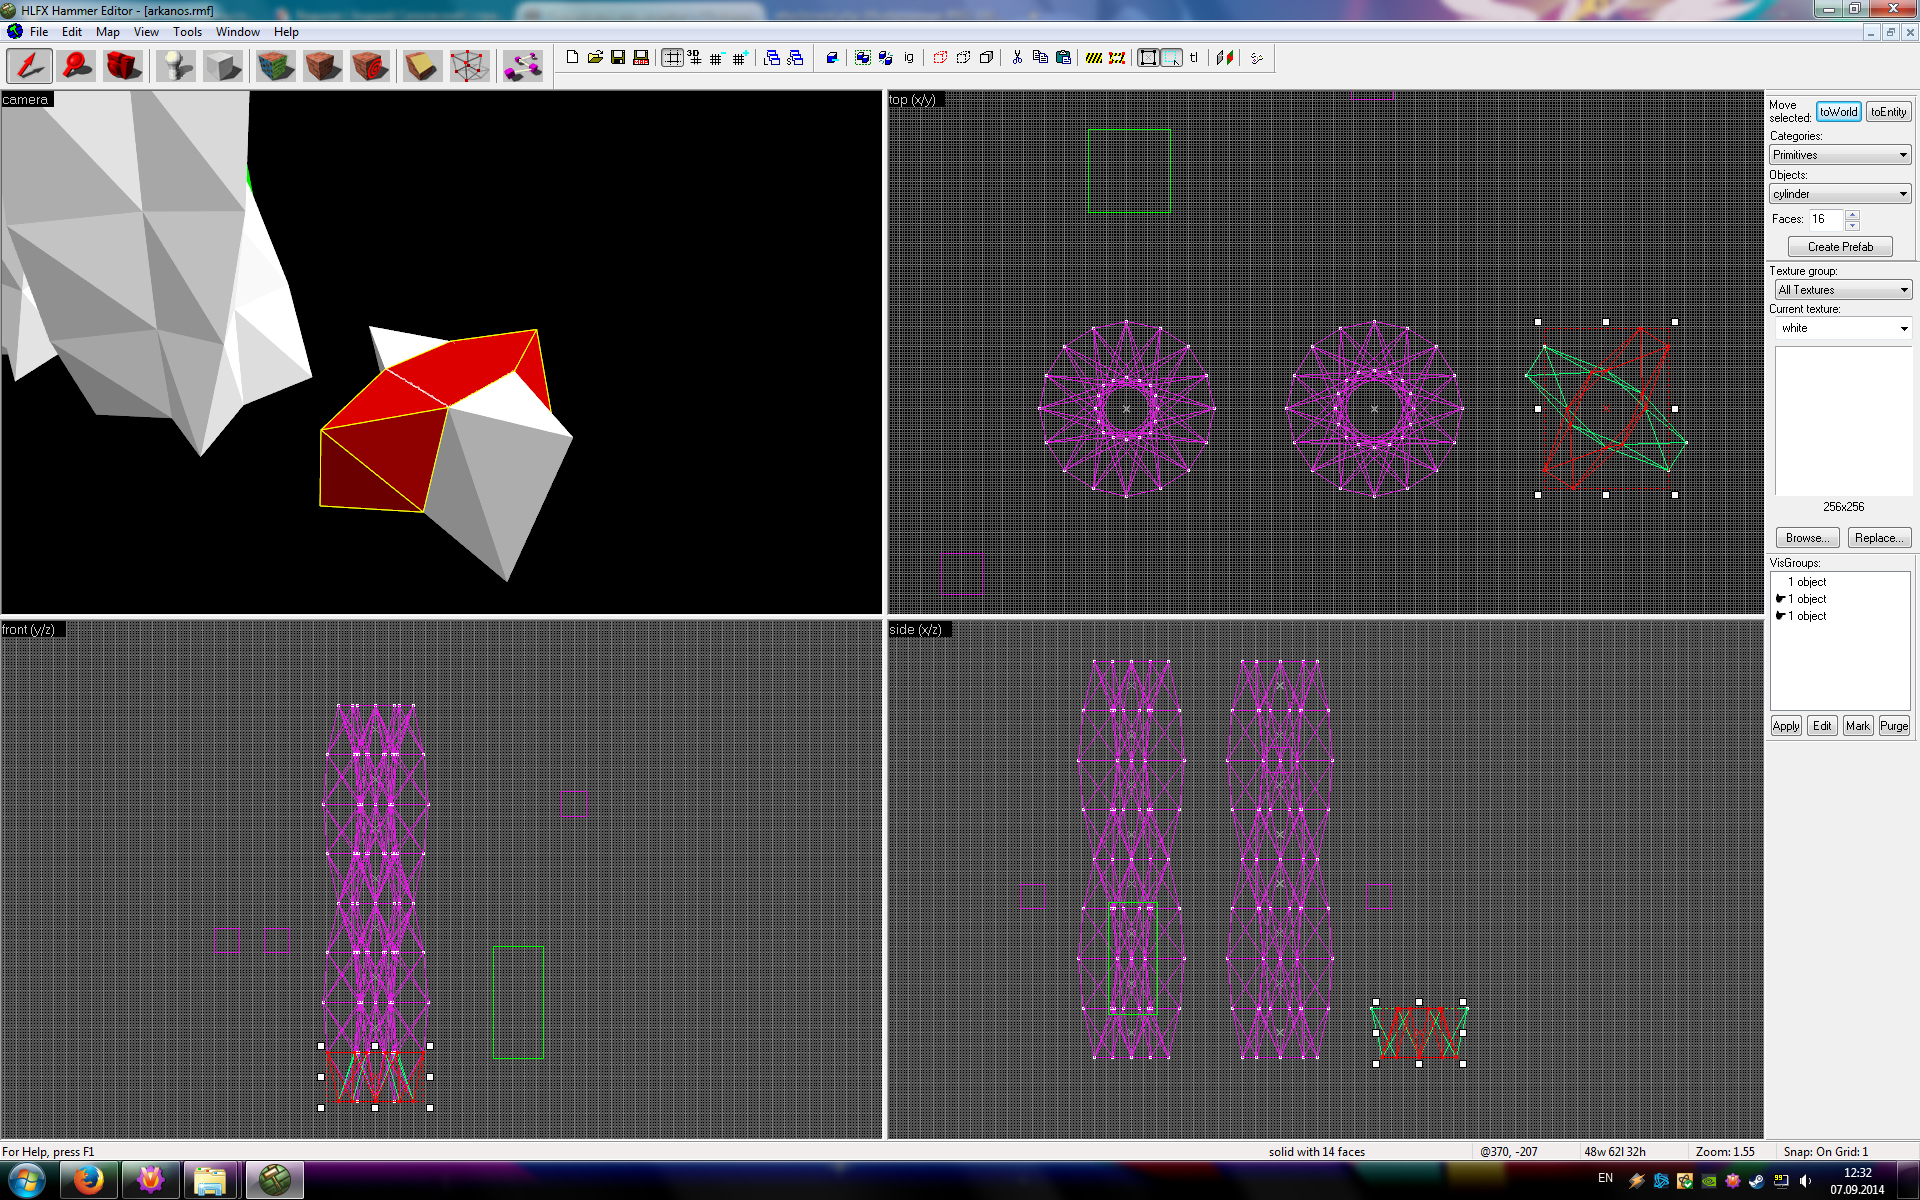This screenshot has width=1920, height=1200.
Task: Select the gray Block creation tool
Action: 223,66
